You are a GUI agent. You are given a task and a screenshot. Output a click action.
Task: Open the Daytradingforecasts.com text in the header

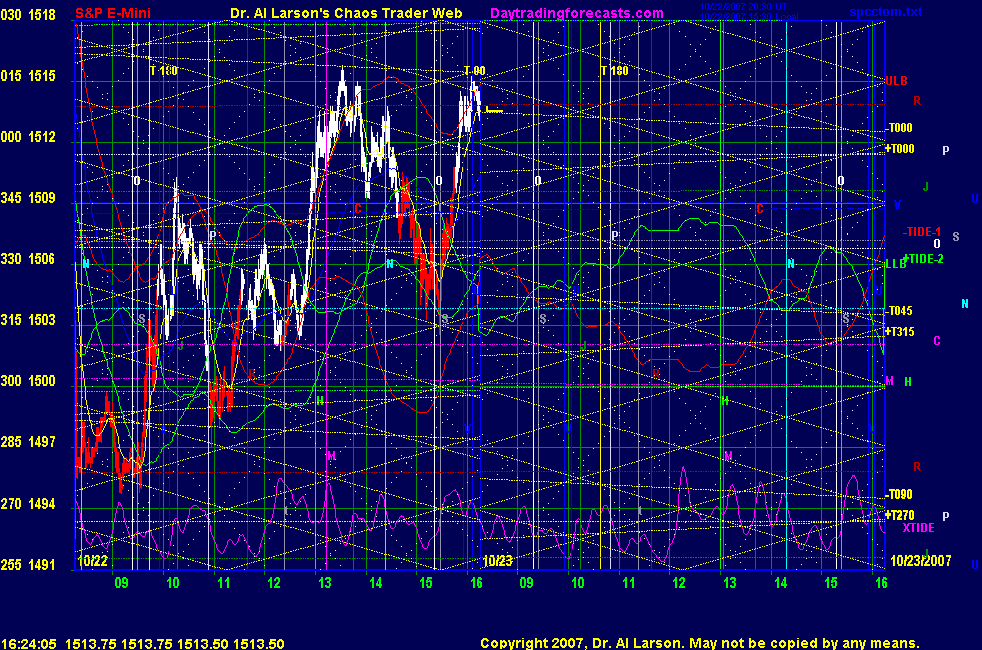tap(577, 13)
